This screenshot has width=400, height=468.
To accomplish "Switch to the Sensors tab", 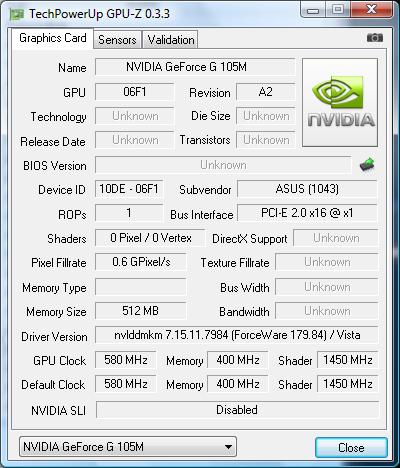I will (117, 40).
